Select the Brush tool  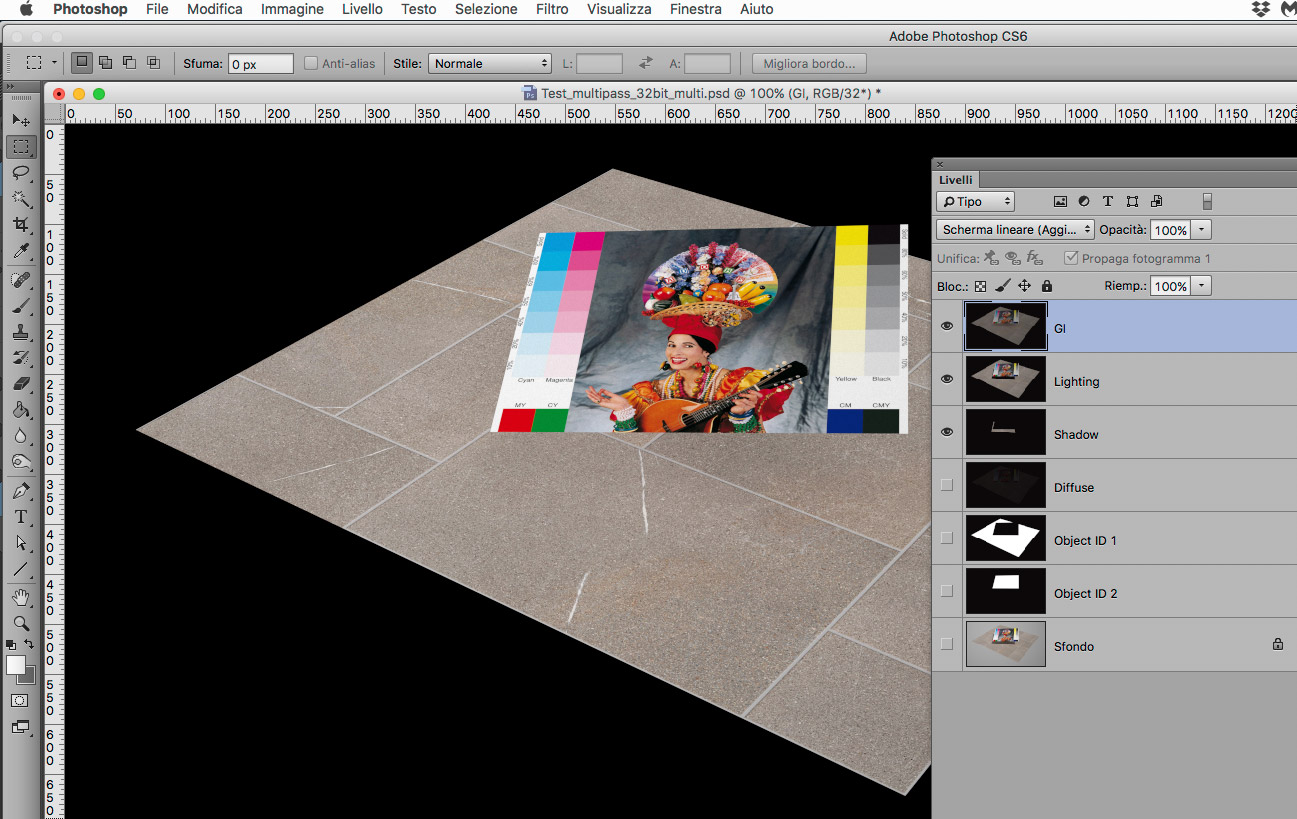pyautogui.click(x=21, y=306)
